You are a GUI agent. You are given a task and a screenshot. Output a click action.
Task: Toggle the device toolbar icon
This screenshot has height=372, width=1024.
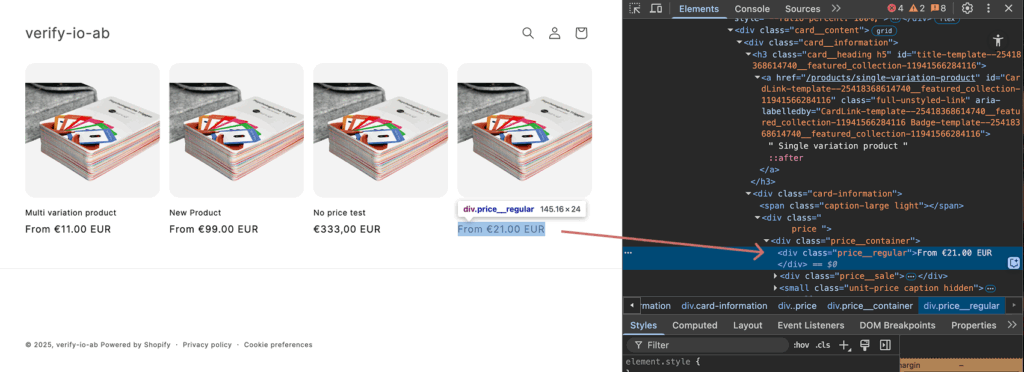(x=656, y=8)
